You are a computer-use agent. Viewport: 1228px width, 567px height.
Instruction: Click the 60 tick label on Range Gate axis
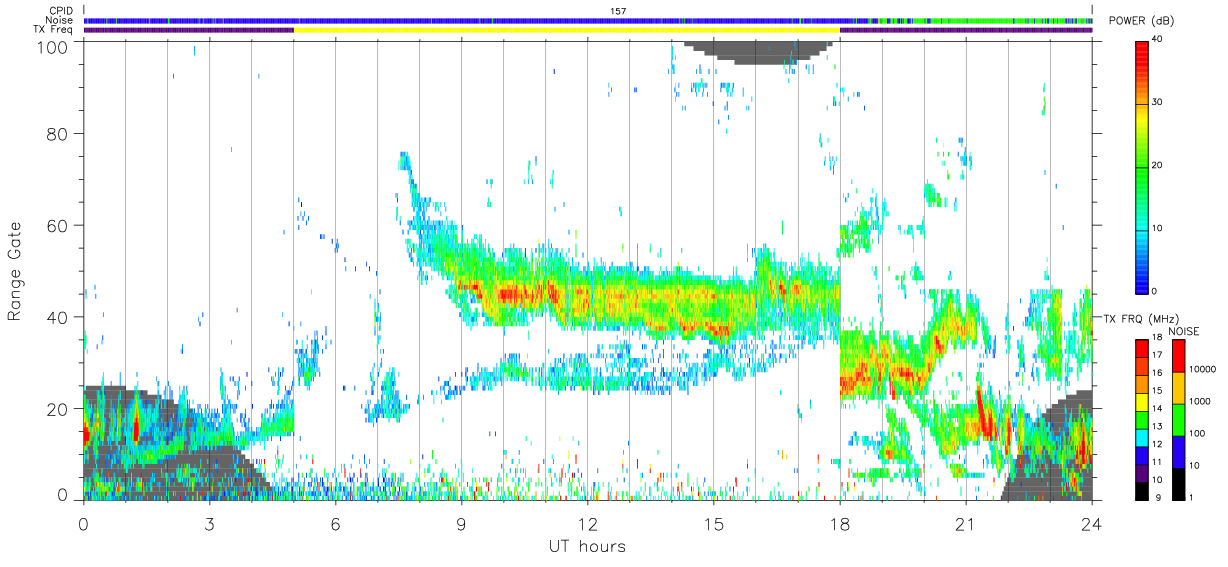[x=58, y=225]
